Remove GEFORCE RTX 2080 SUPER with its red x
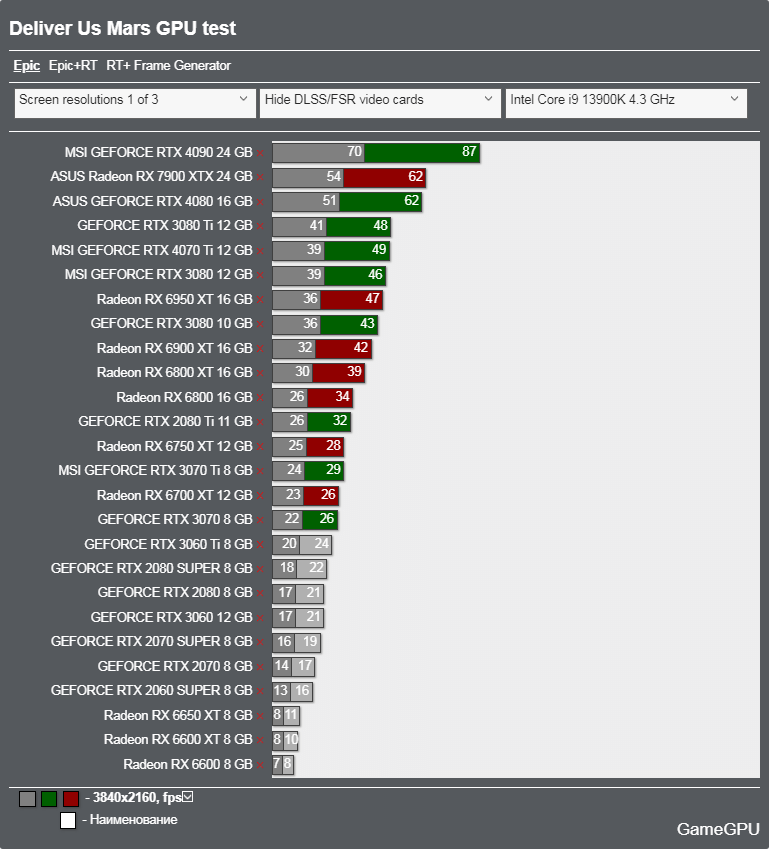The height and width of the screenshot is (849, 769). (x=260, y=570)
